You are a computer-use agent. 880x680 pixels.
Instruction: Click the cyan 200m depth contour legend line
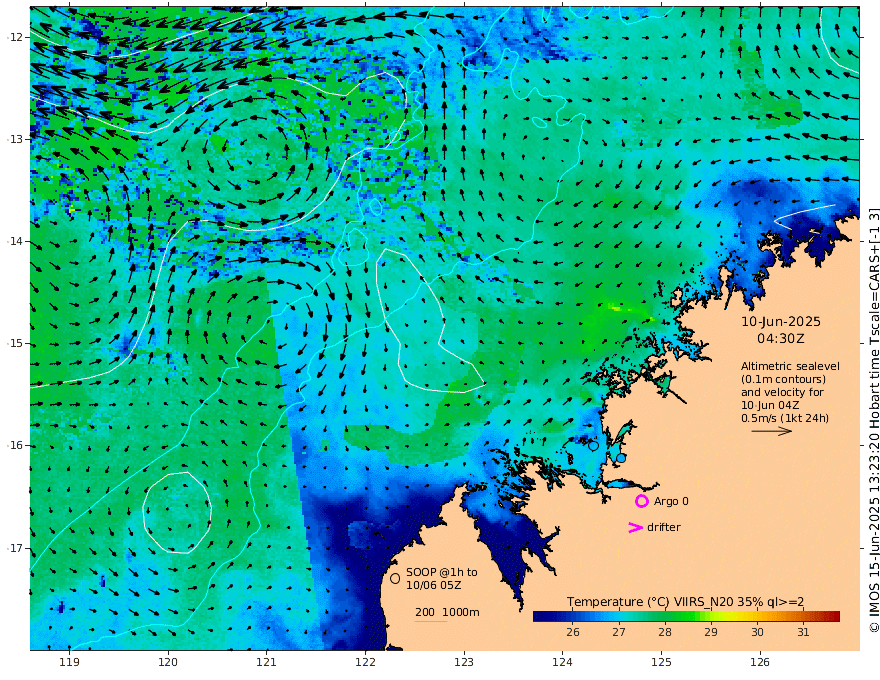pos(431,621)
